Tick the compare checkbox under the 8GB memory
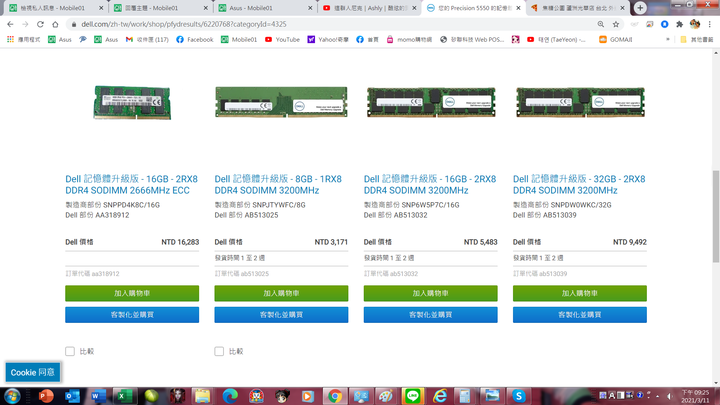This screenshot has height=405, width=720. pos(219,351)
